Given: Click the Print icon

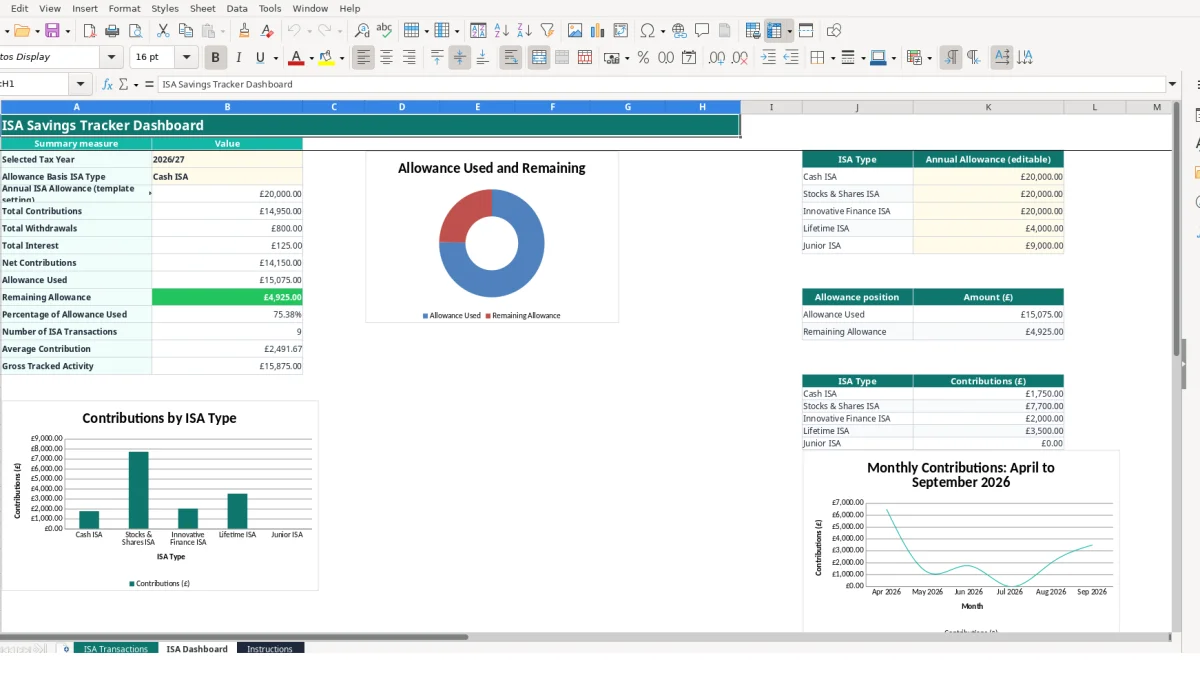Looking at the screenshot, I should pos(114,31).
